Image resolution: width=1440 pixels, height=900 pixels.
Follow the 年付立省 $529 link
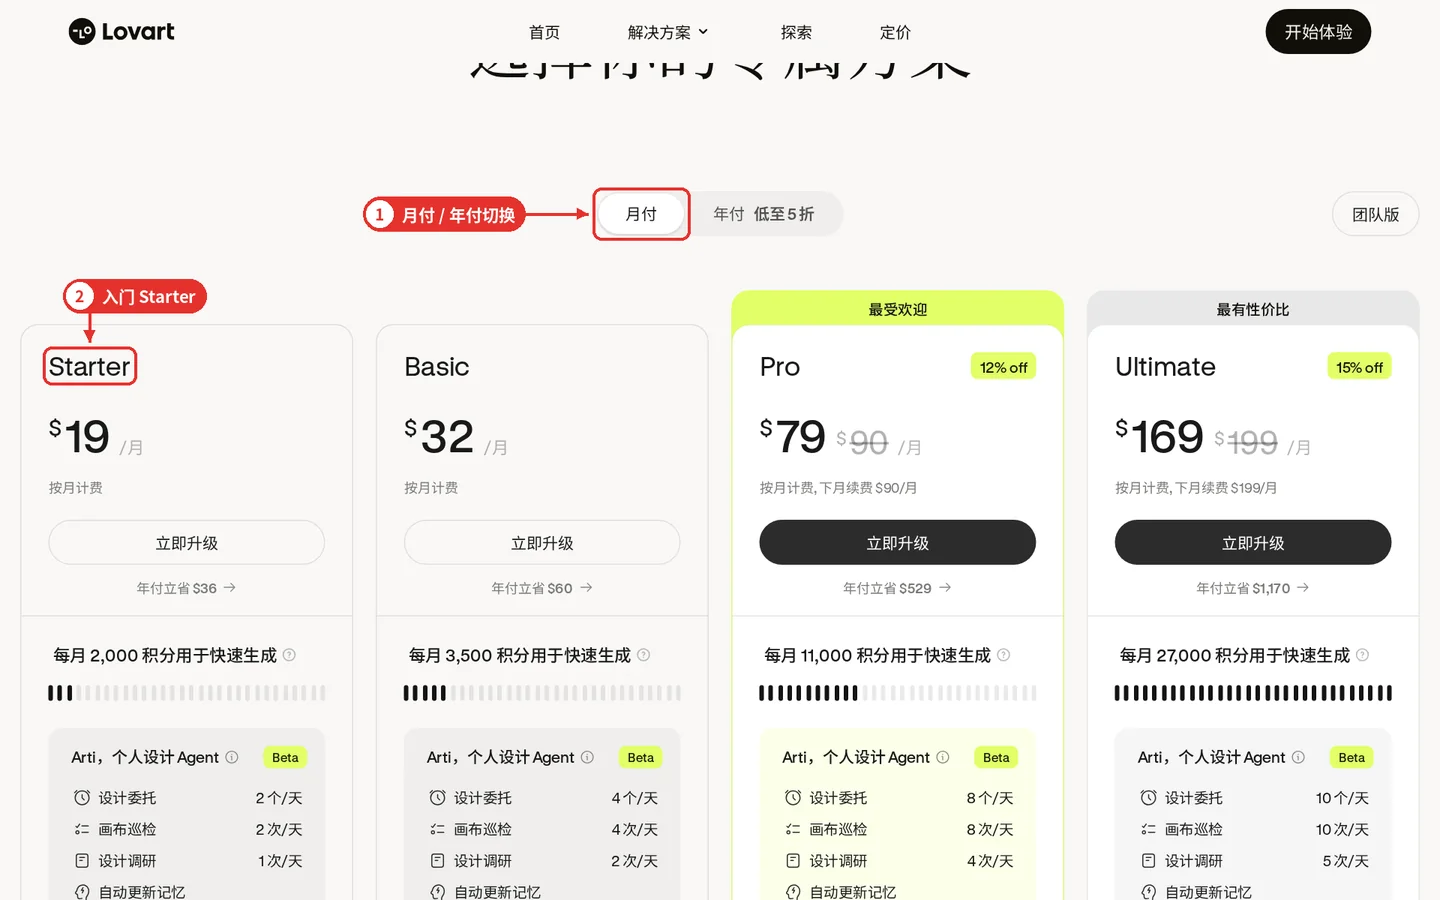[897, 588]
